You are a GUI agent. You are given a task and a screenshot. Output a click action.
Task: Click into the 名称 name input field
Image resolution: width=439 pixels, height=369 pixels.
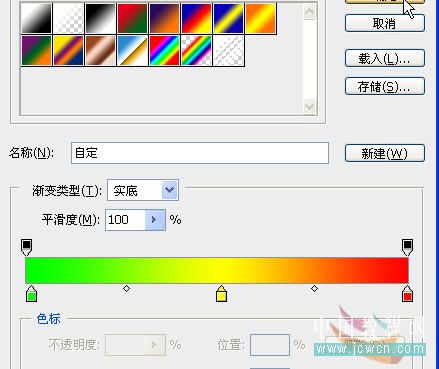(200, 153)
